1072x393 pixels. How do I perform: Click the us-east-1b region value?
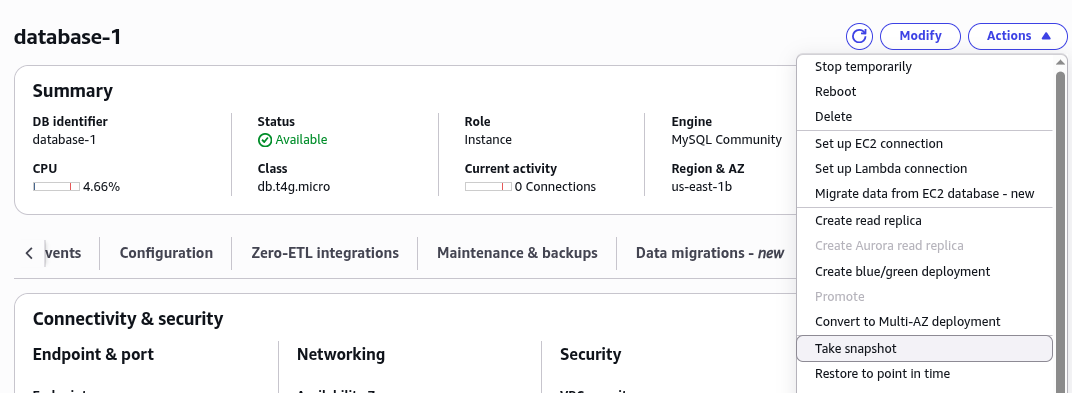(x=701, y=187)
